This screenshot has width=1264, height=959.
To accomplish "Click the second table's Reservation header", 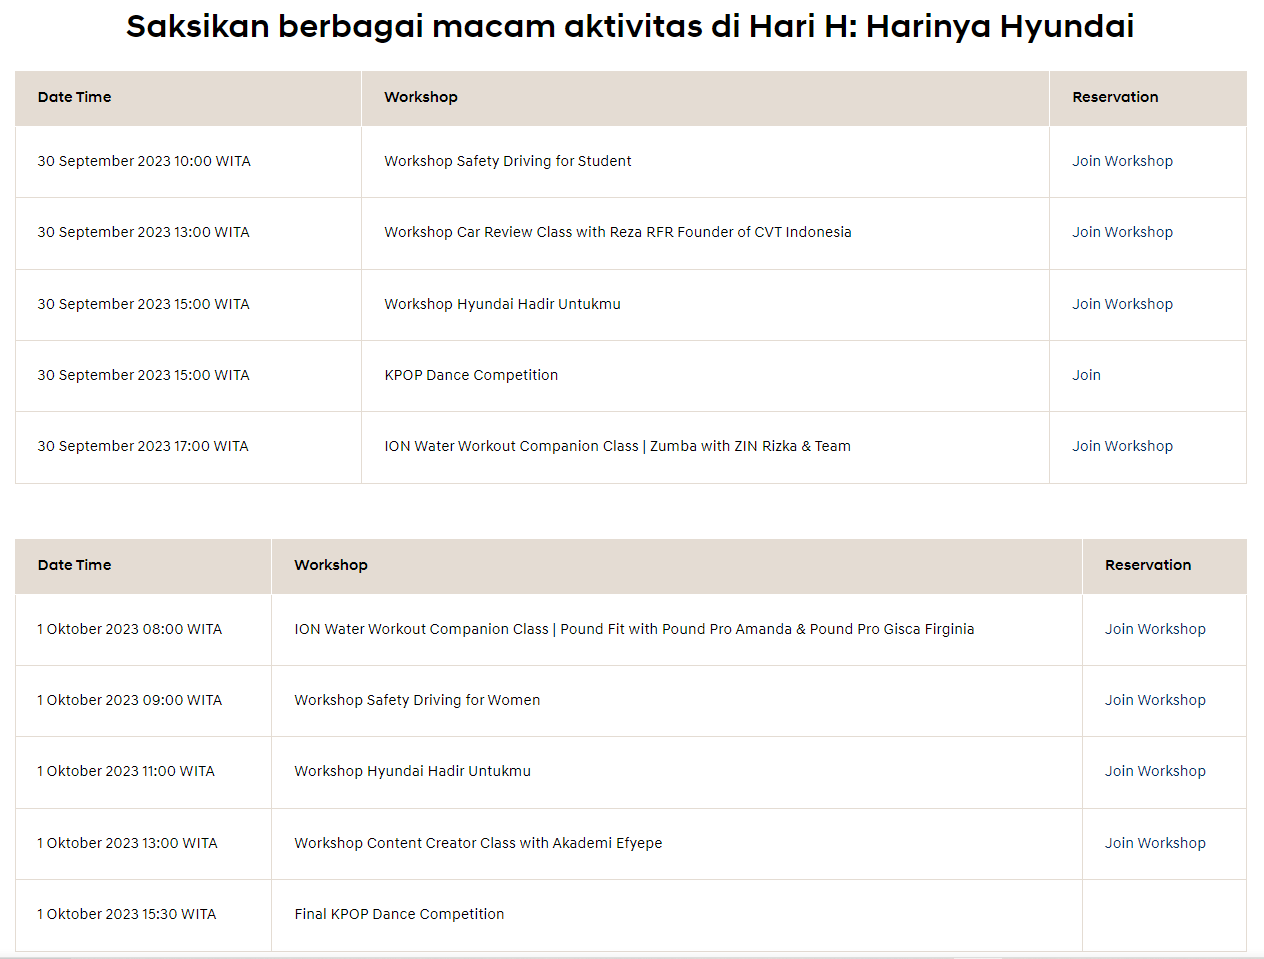I will coord(1147,565).
